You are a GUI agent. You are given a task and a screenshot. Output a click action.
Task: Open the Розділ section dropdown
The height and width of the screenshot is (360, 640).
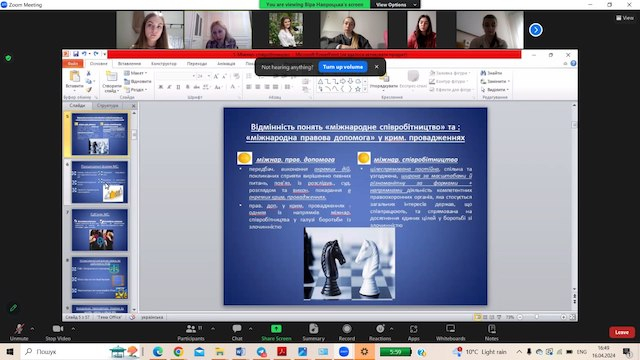click(135, 89)
